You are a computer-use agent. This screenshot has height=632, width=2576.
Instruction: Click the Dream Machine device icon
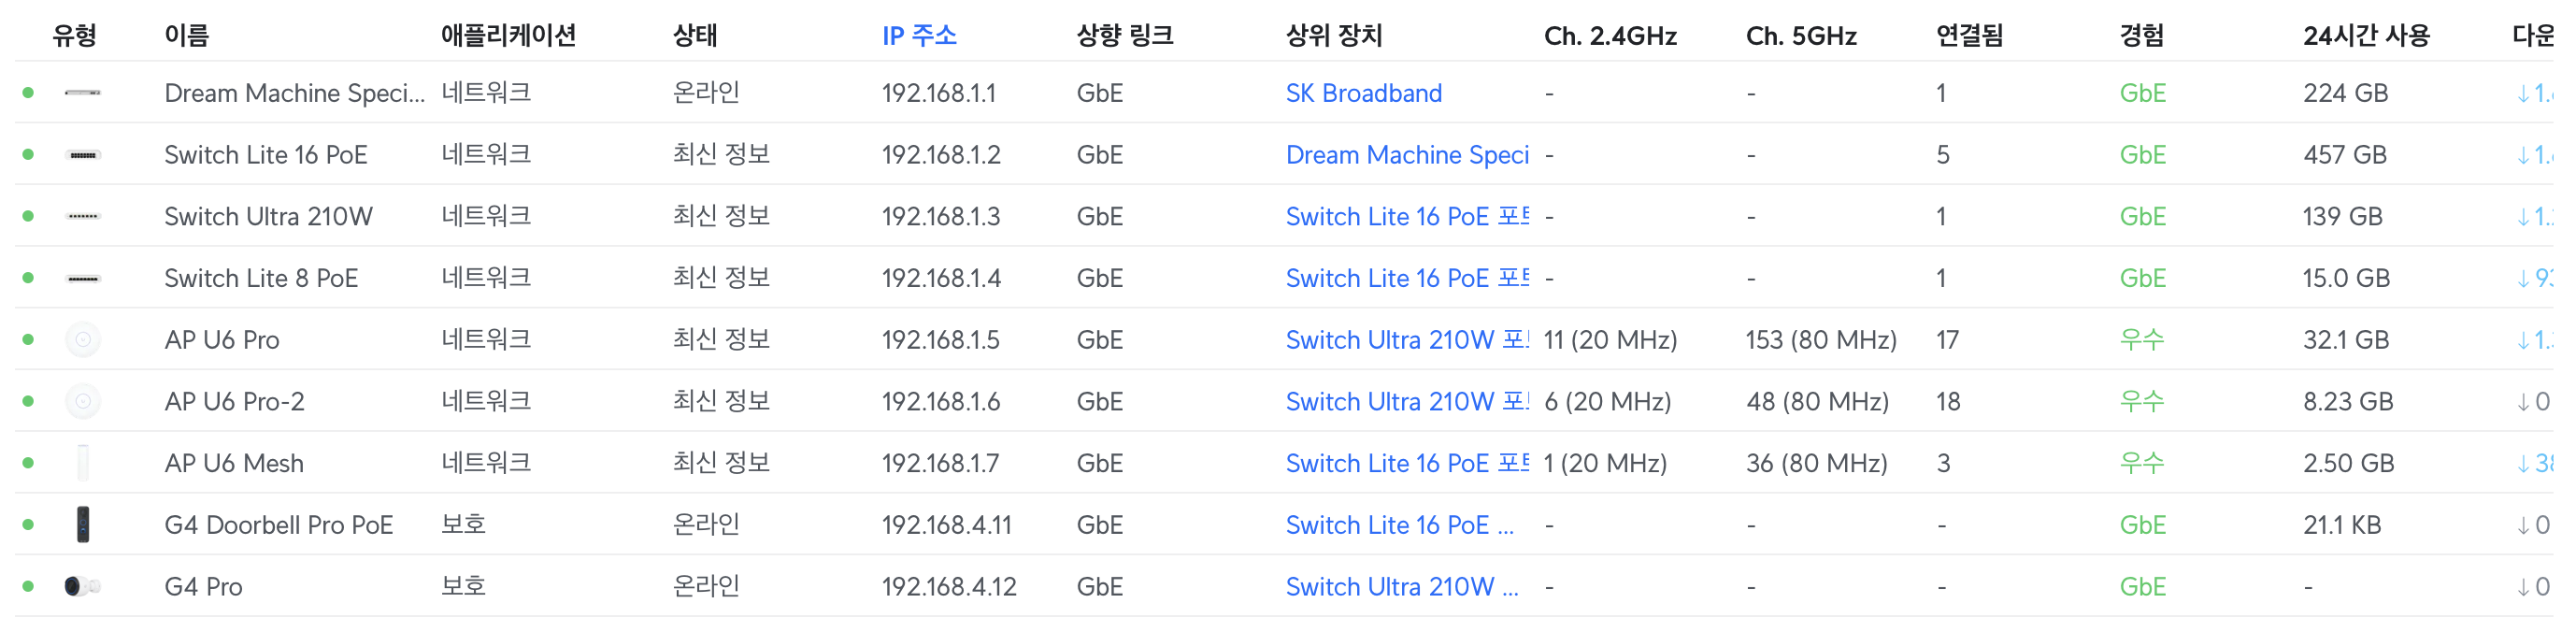83,93
